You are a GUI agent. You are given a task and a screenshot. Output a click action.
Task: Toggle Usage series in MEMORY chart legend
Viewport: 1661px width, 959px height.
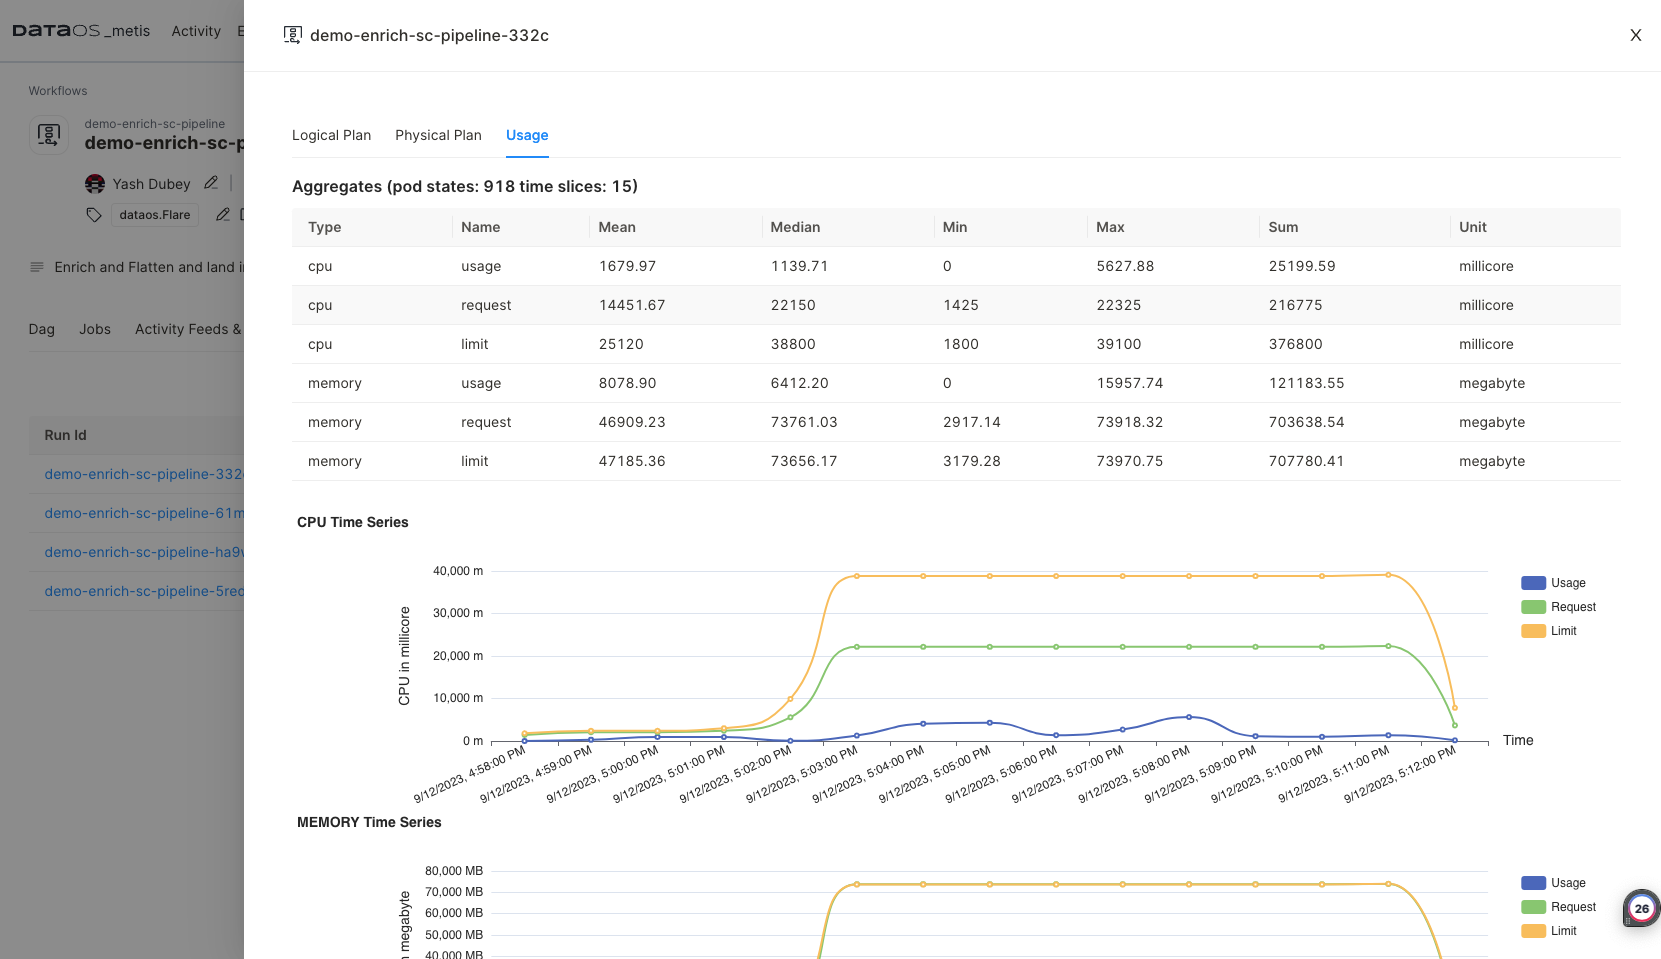(x=1553, y=883)
